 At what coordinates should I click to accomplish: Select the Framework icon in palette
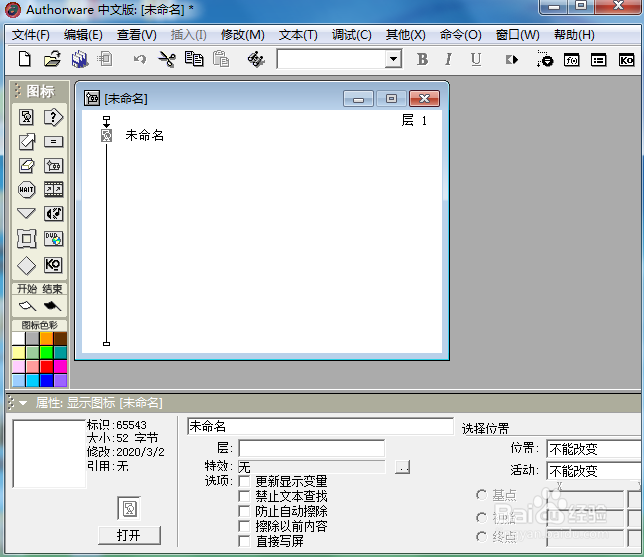[x=27, y=239]
